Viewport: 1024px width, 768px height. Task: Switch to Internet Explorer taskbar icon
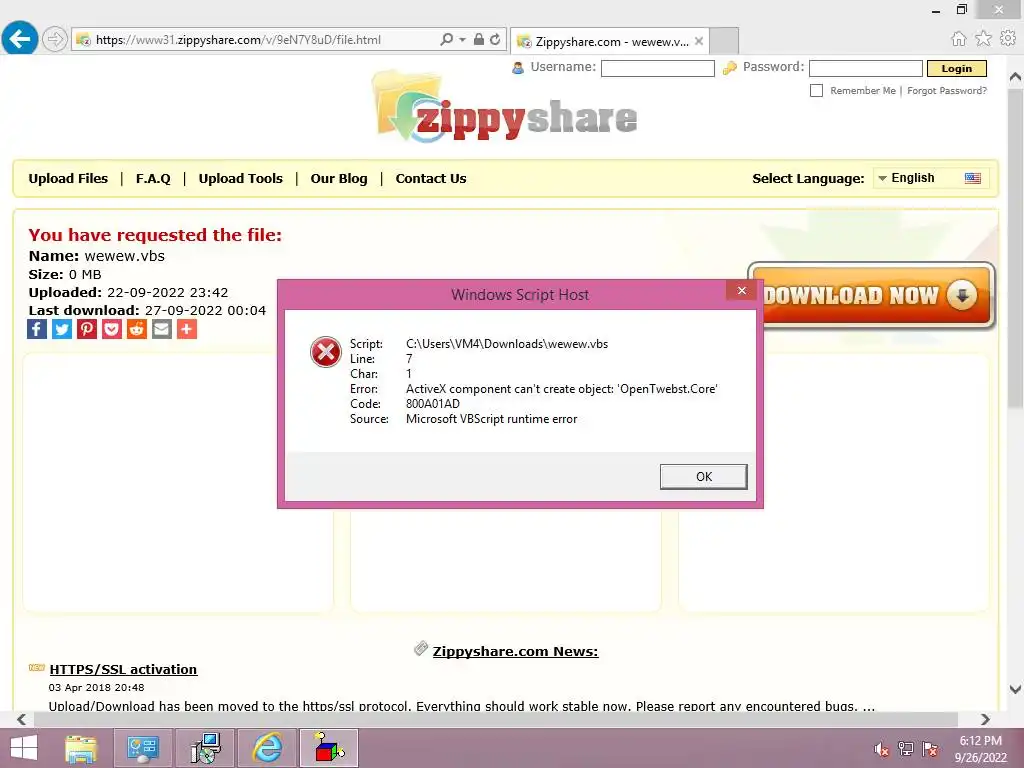268,748
